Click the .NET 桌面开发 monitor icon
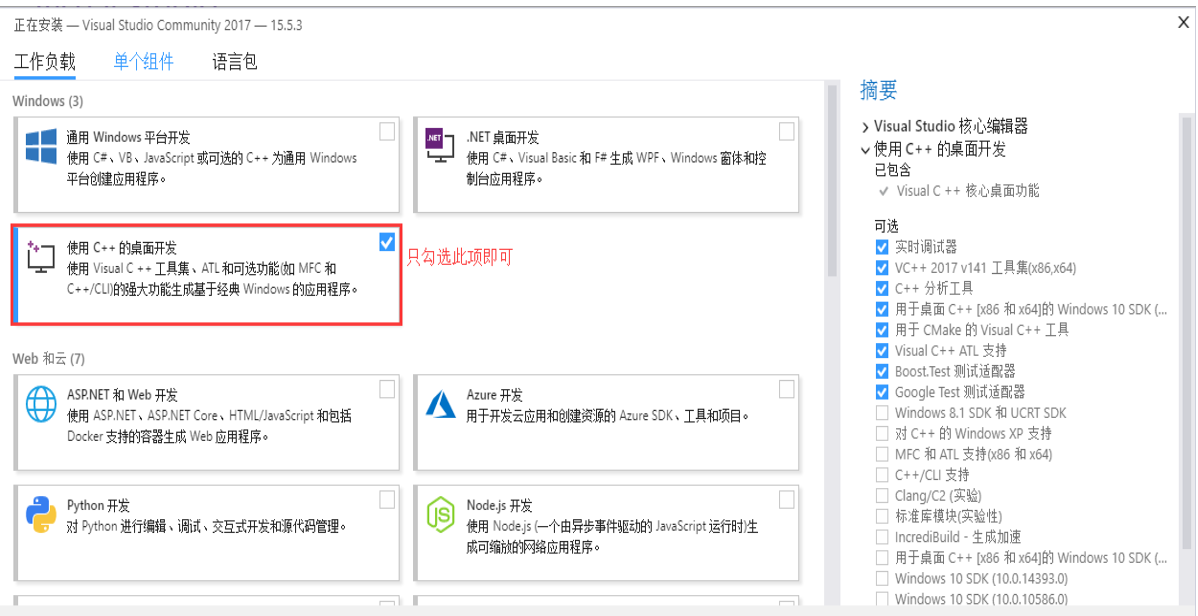Screen dimensions: 1198x616 coord(438,148)
